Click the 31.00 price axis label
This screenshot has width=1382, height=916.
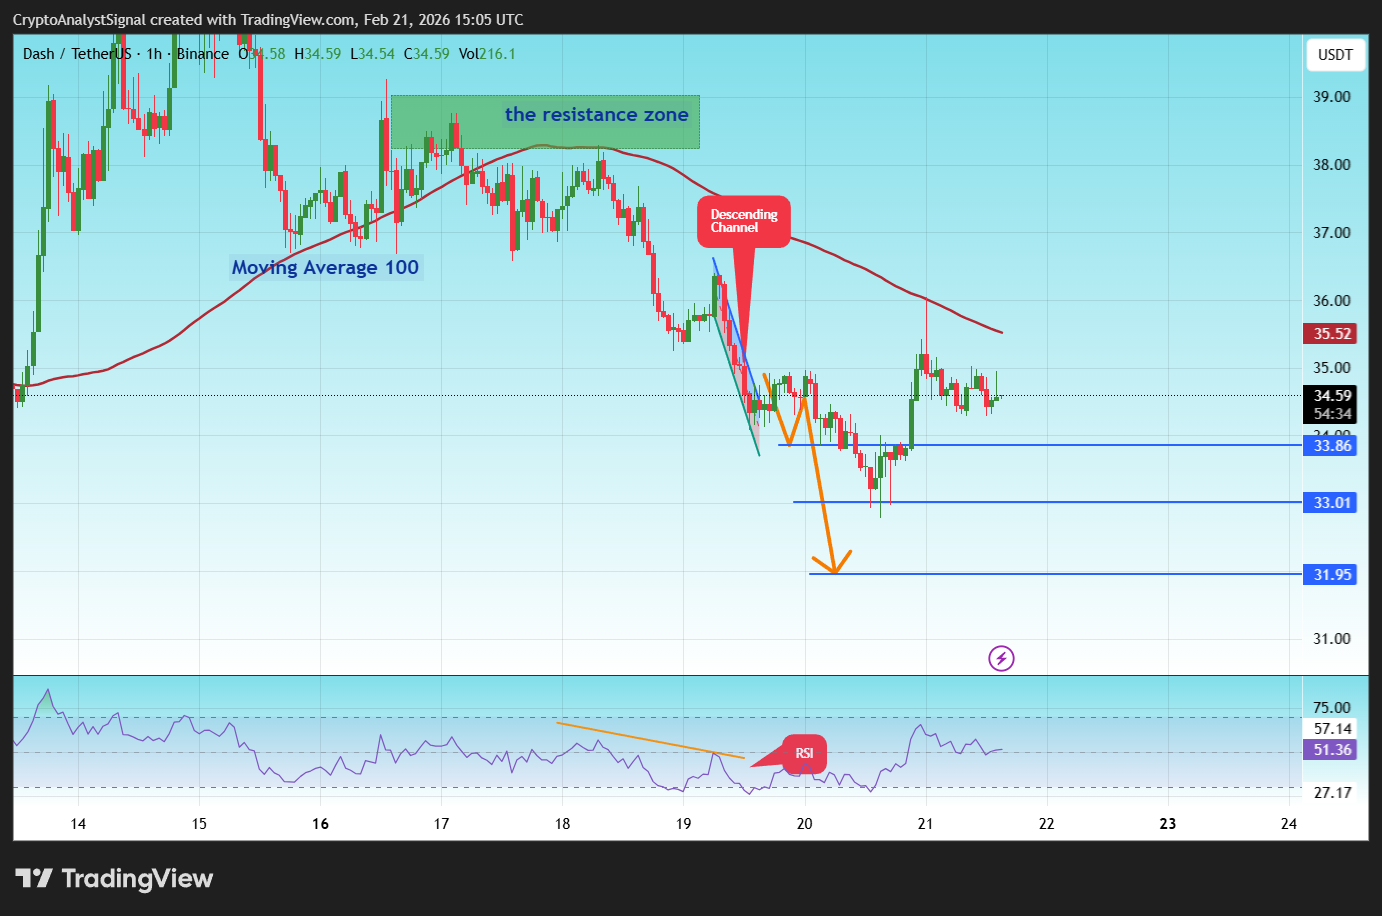pos(1332,639)
